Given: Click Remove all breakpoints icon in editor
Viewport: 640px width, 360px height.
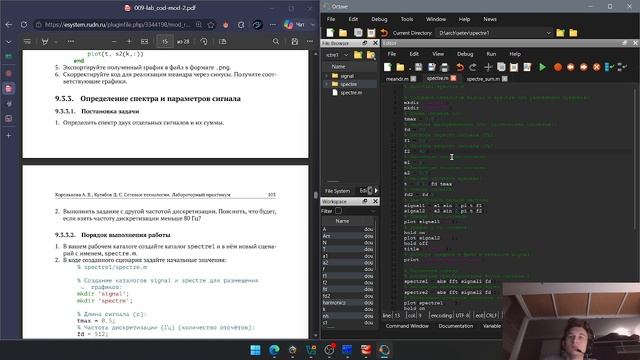Looking at the screenshot, I should click(x=596, y=67).
